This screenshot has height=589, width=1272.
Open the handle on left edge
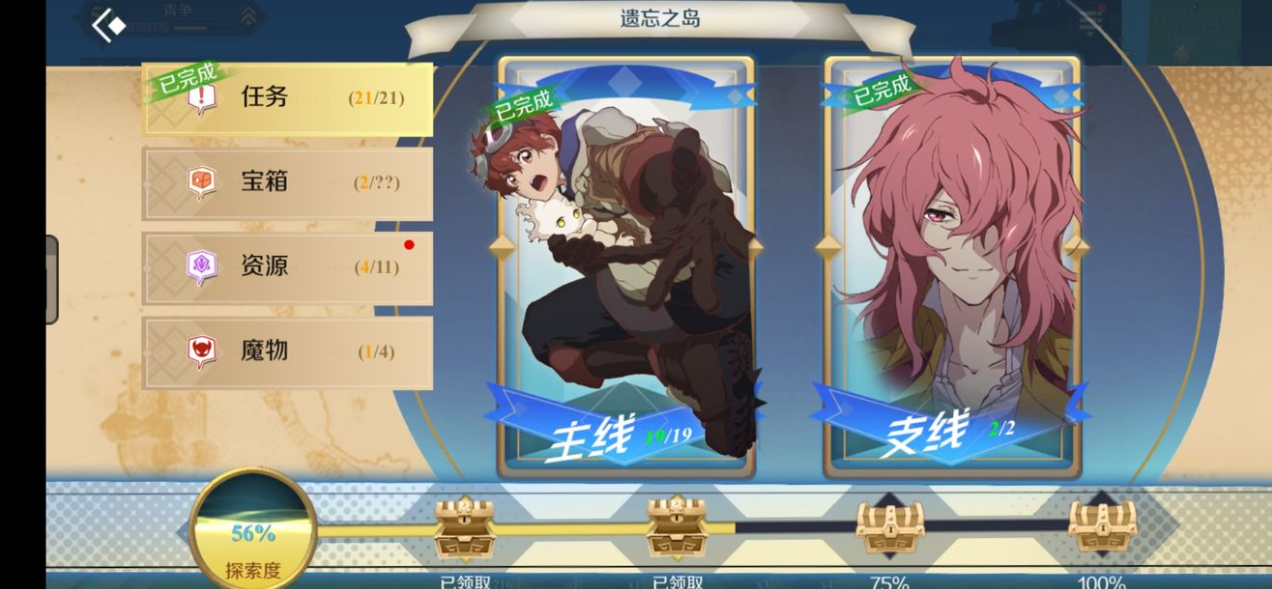51,280
